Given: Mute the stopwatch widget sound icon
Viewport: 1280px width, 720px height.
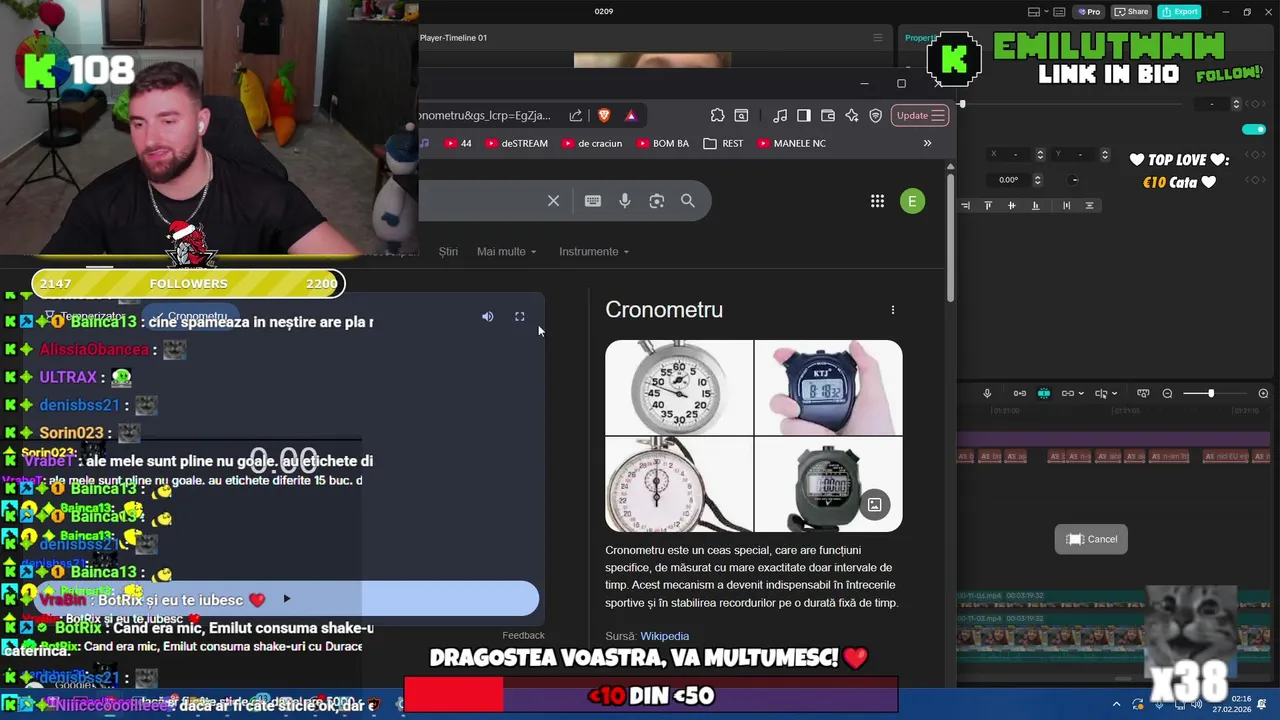Looking at the screenshot, I should [x=488, y=316].
